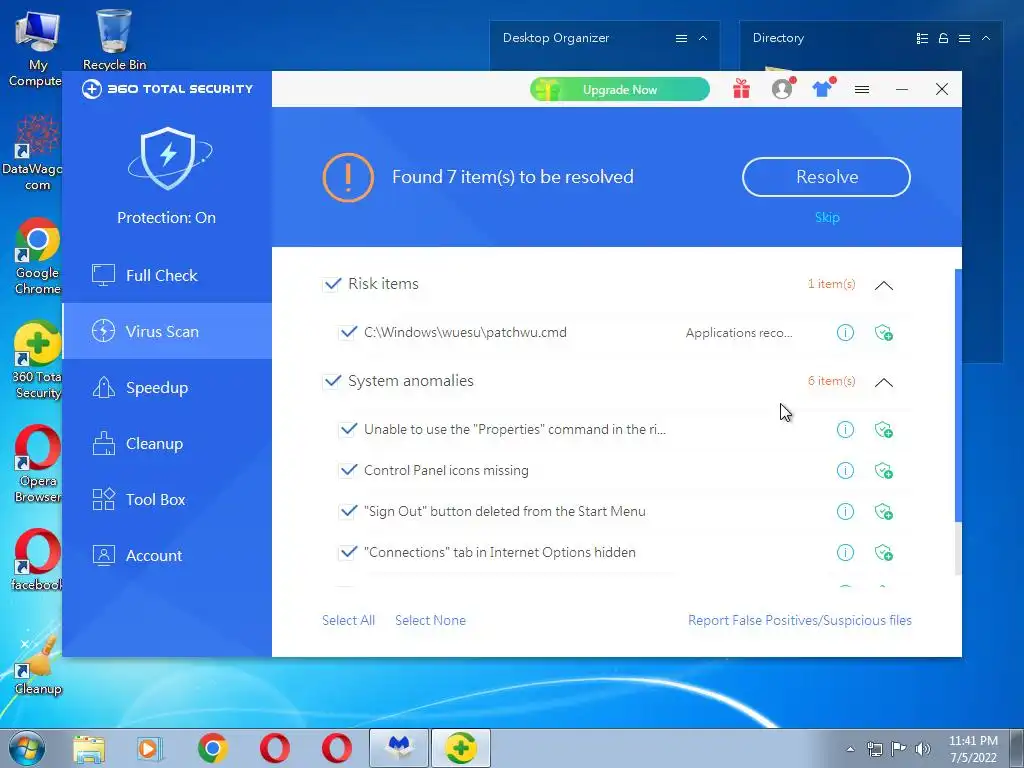The image size is (1024, 768).
Task: Collapse the Desktop Organizer panel chevron
Action: [x=703, y=38]
